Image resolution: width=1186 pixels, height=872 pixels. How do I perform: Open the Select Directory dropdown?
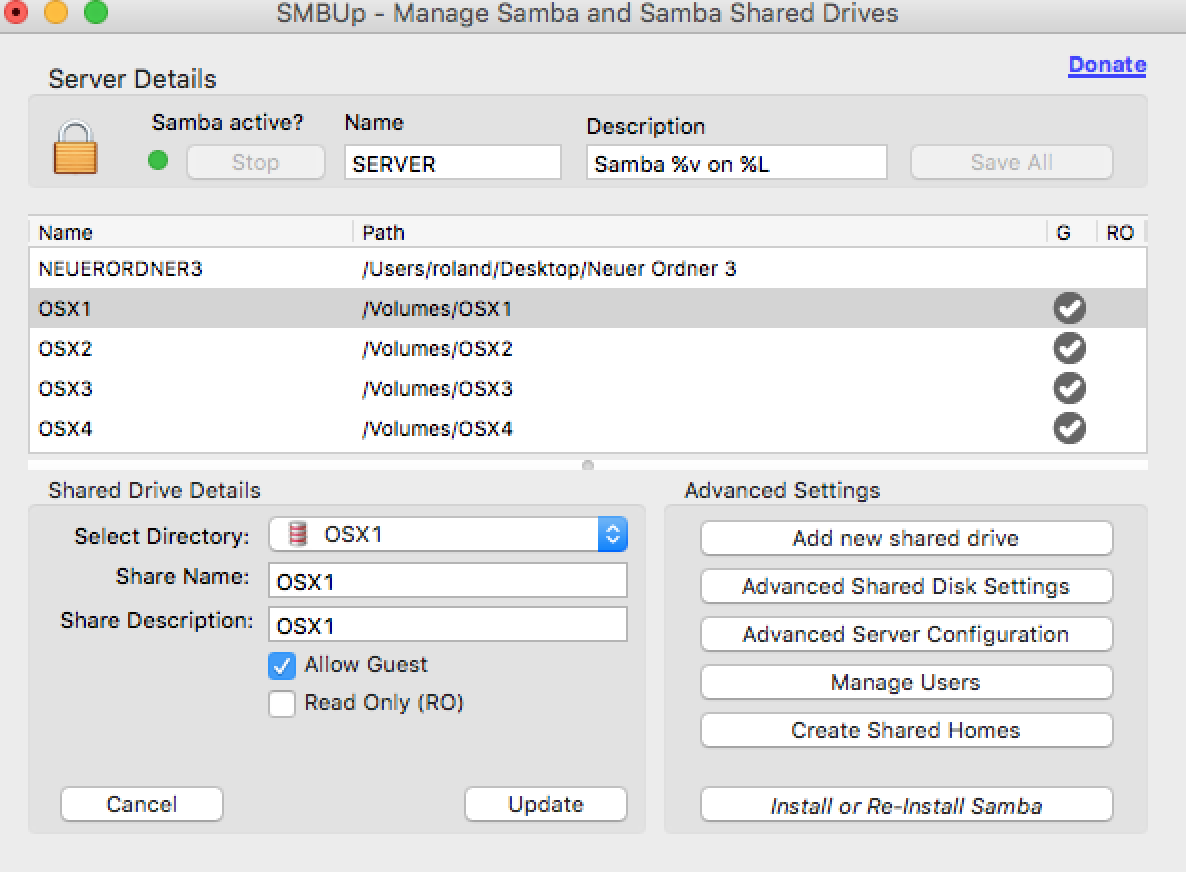pyautogui.click(x=448, y=535)
